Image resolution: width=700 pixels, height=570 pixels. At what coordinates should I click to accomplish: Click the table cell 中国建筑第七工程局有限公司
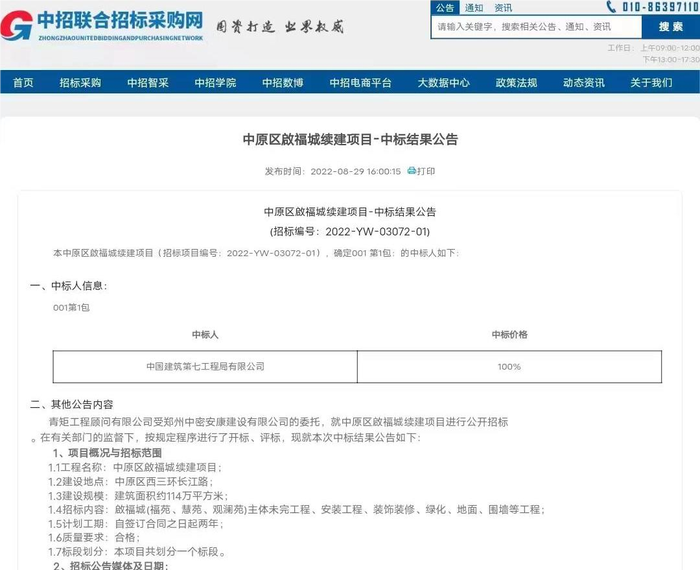pos(205,366)
